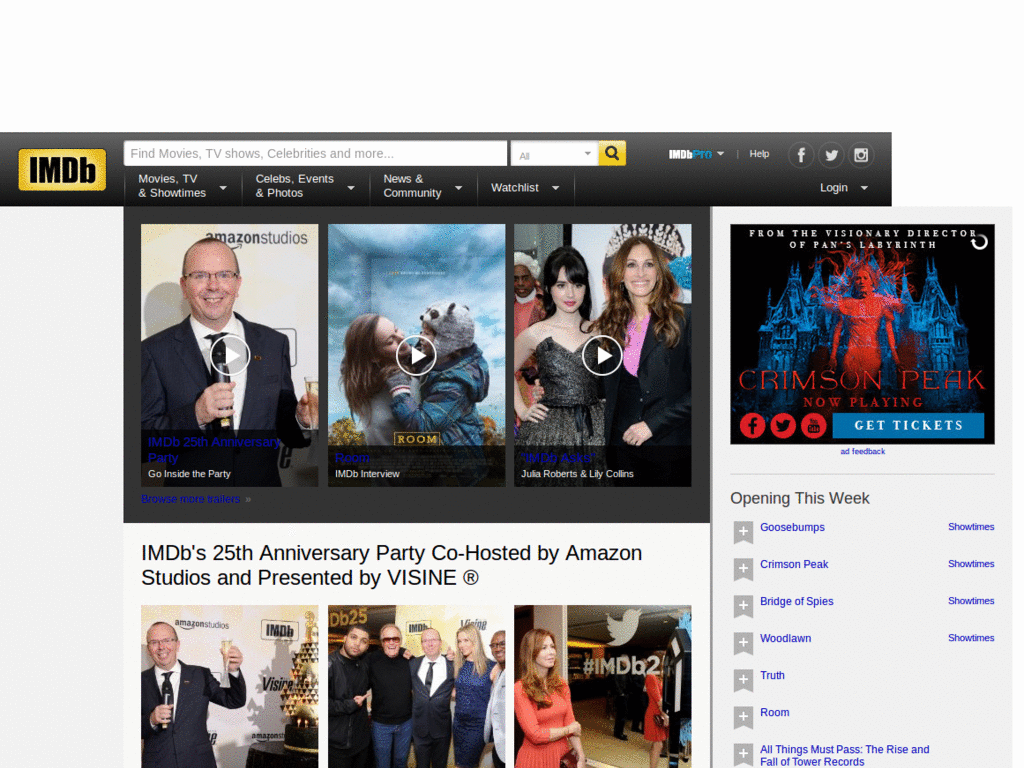1024x768 pixels.
Task: Open the Watchlist dropdown menu
Action: 525,188
